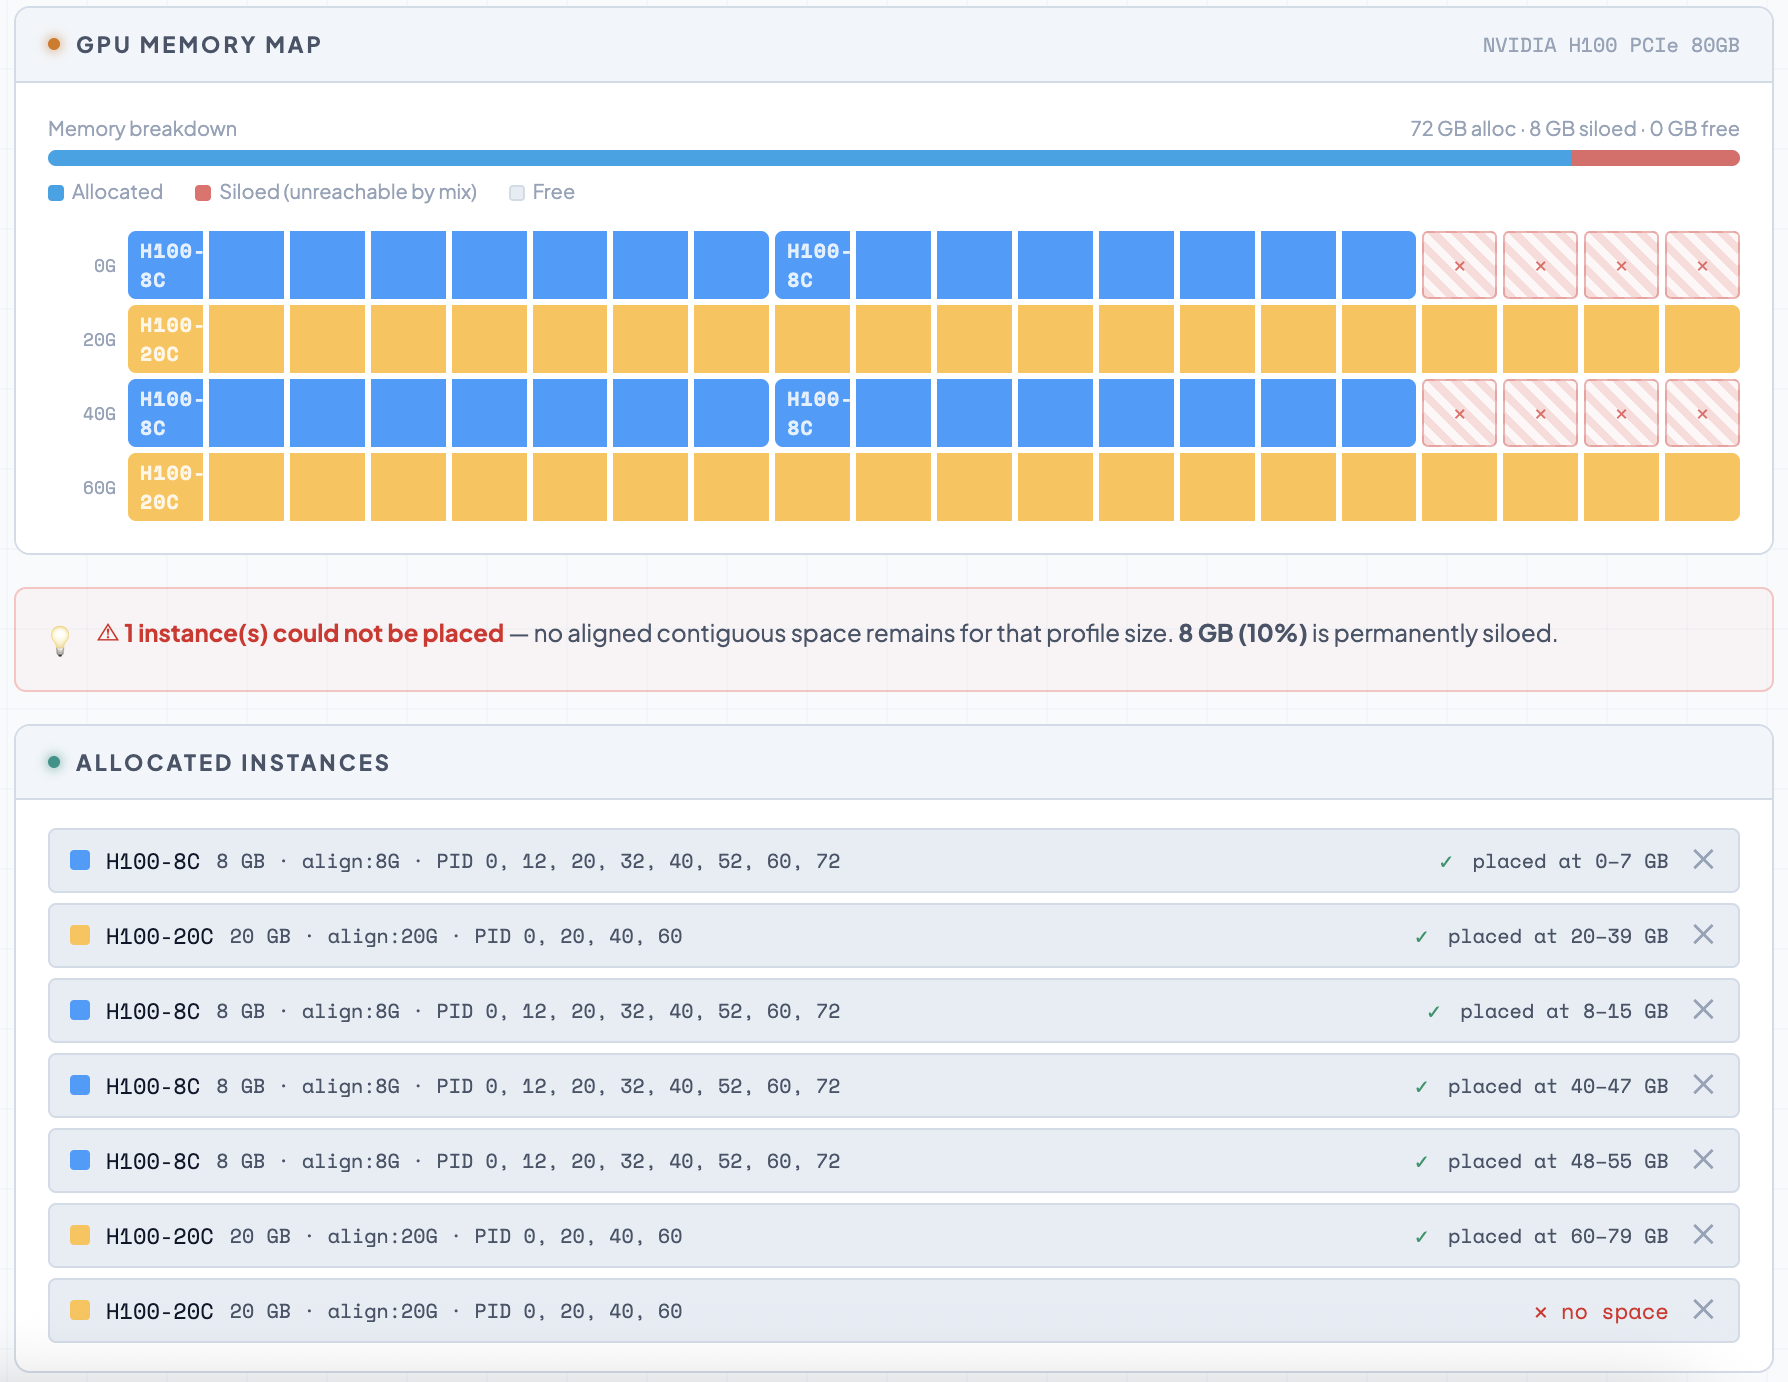Remove the H100-8C instance placed at 0–7 GB
The image size is (1788, 1382).
click(x=1703, y=860)
